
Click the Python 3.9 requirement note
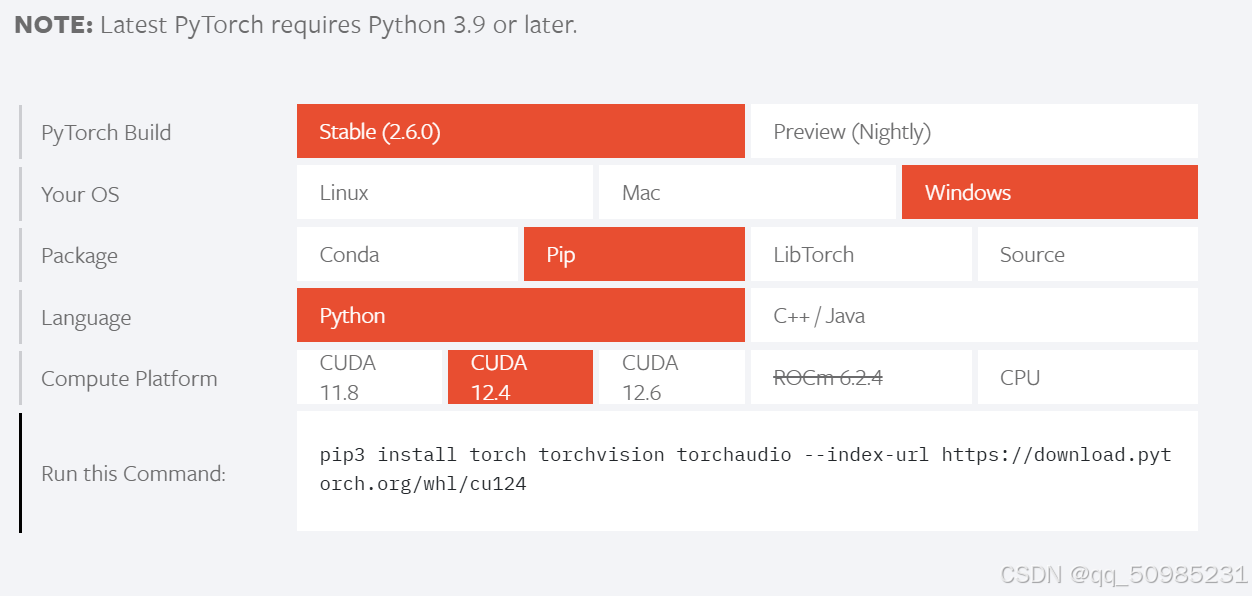coord(296,25)
